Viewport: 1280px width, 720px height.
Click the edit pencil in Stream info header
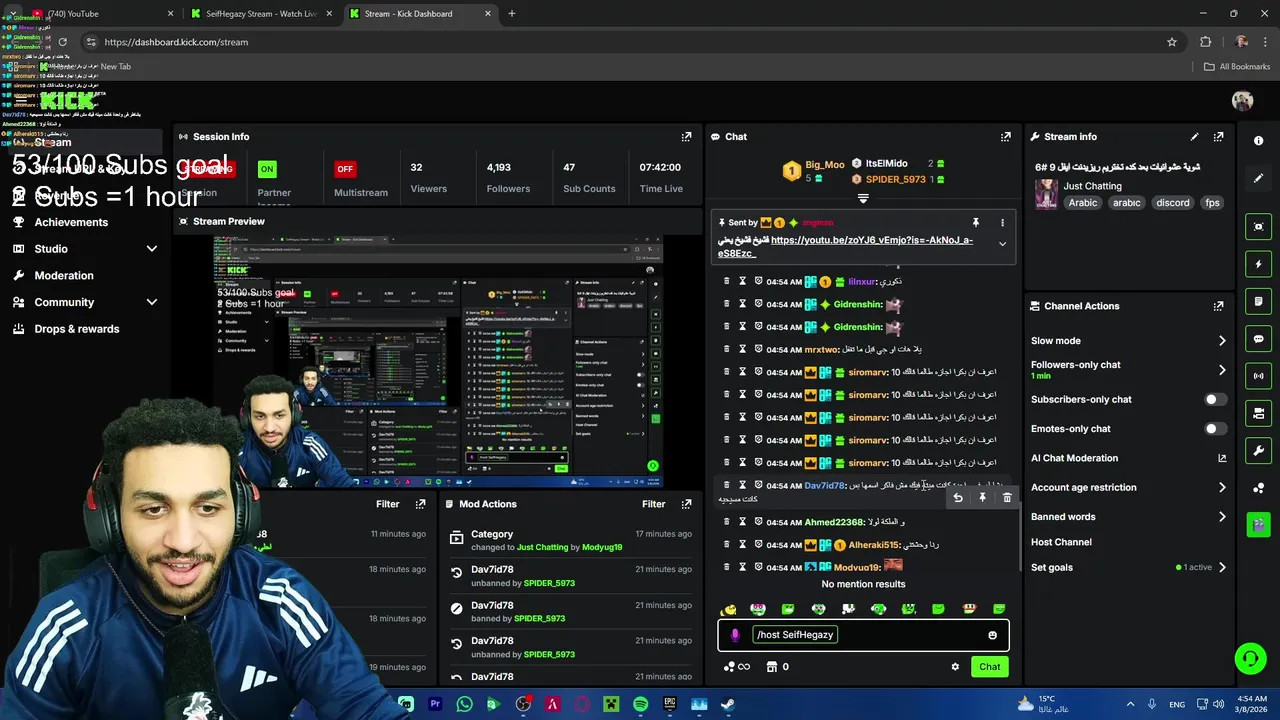tap(1194, 137)
